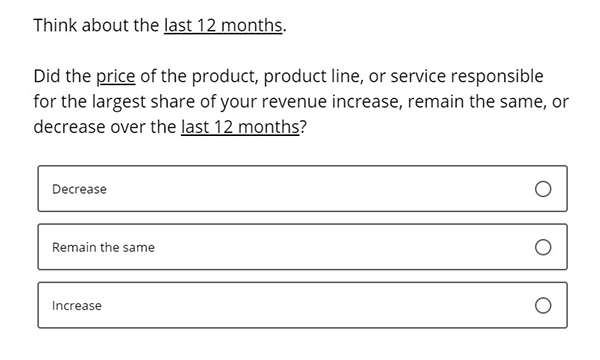Viewport: 600px width, 360px height.
Task: Click the 'Did the' question paragraph text
Action: click(301, 101)
